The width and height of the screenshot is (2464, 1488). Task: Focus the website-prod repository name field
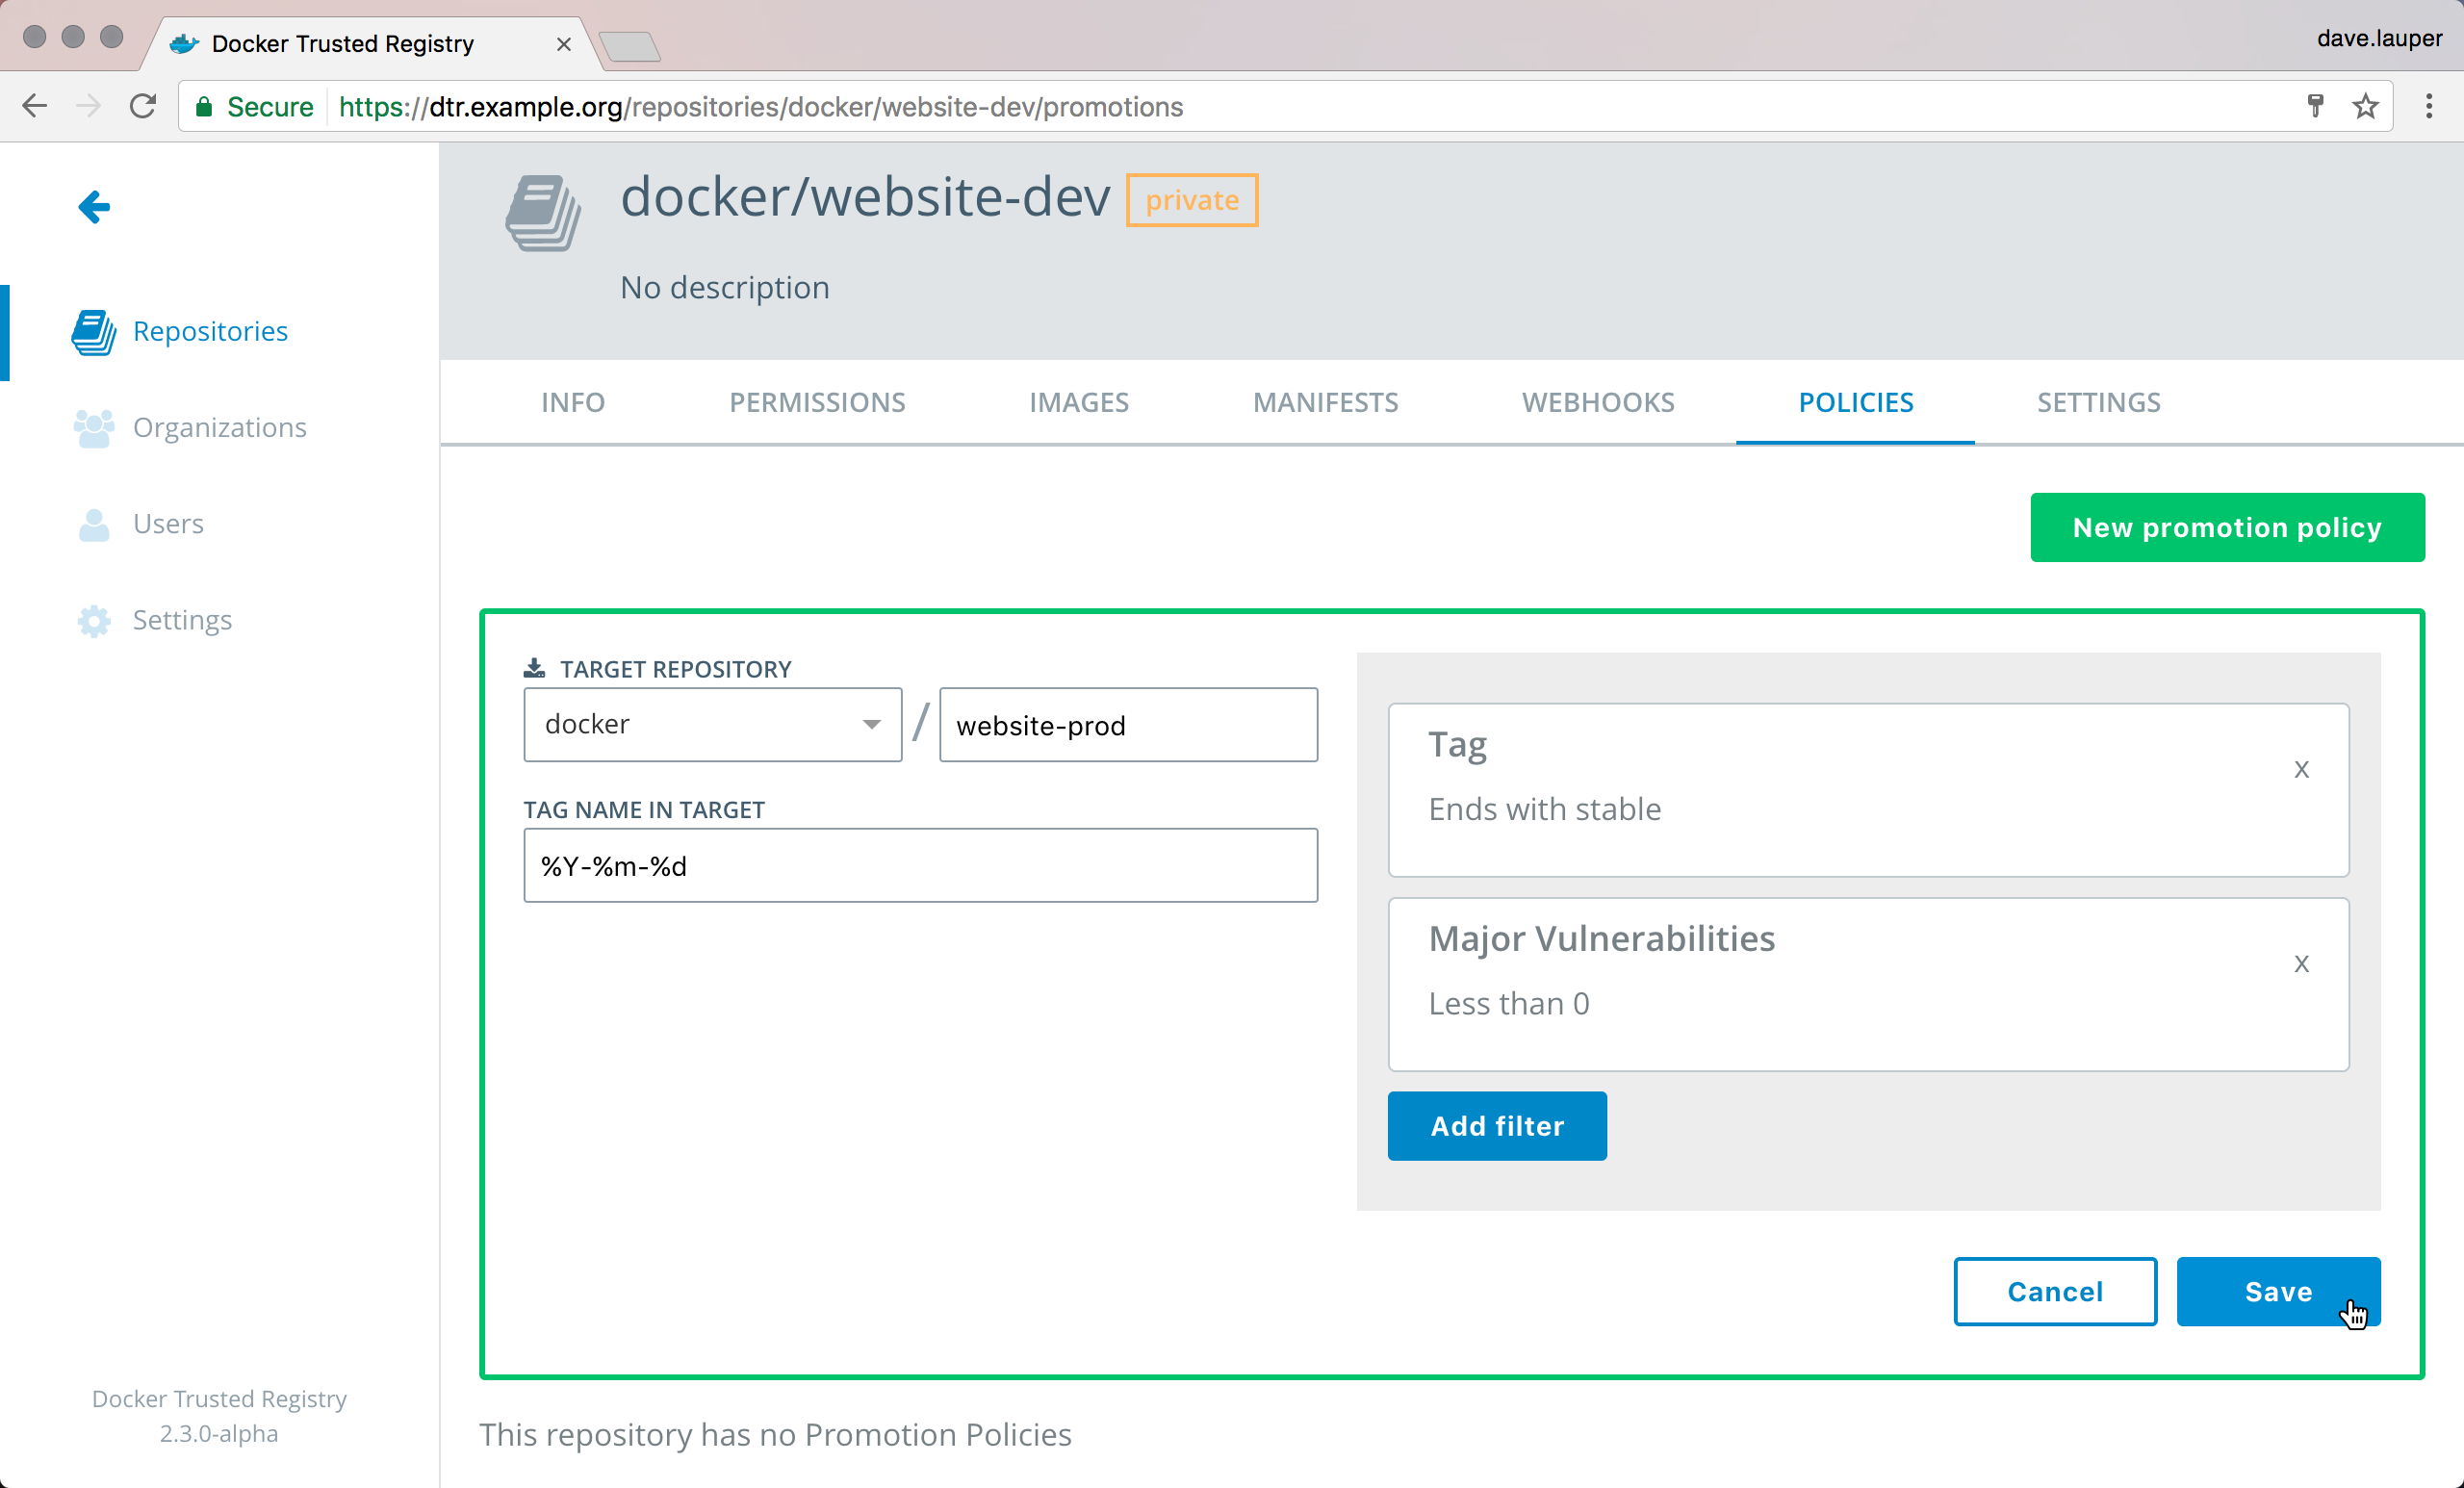tap(1127, 725)
